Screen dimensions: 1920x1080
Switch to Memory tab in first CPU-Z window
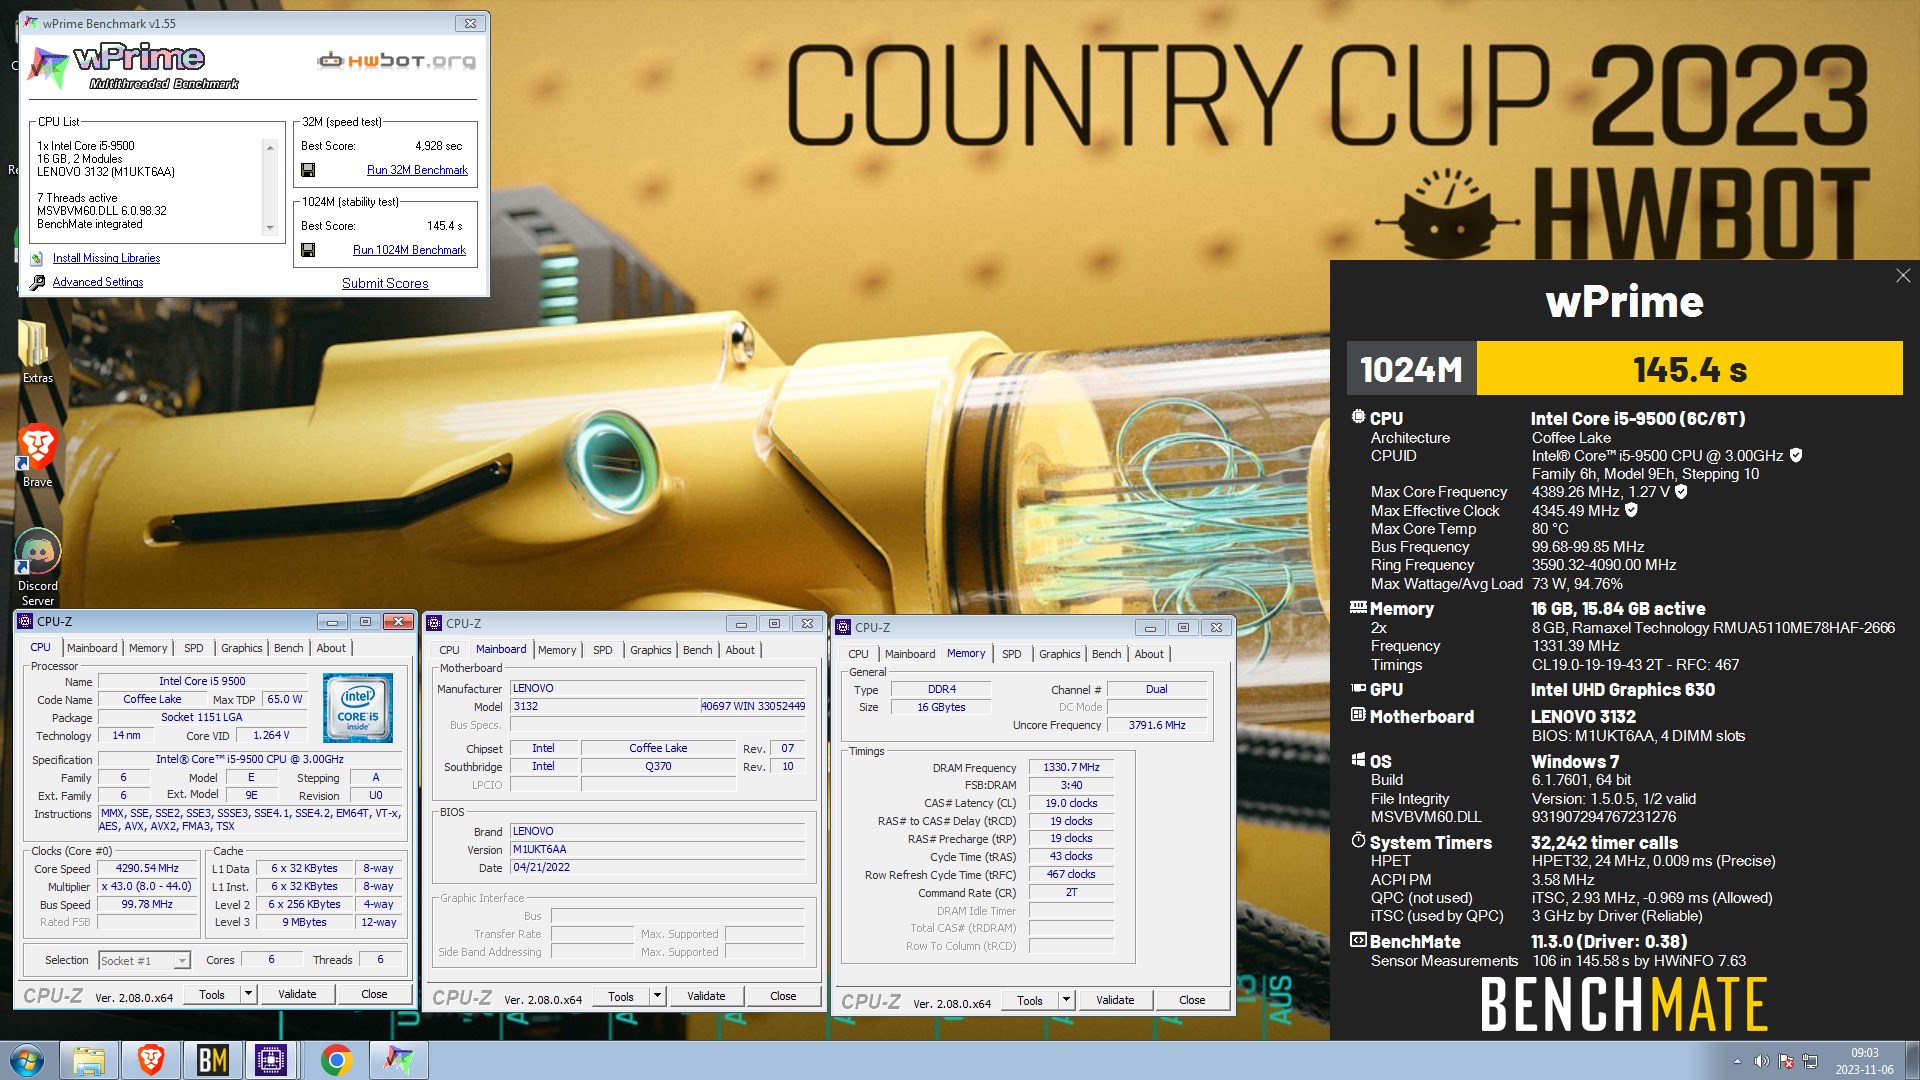[148, 648]
